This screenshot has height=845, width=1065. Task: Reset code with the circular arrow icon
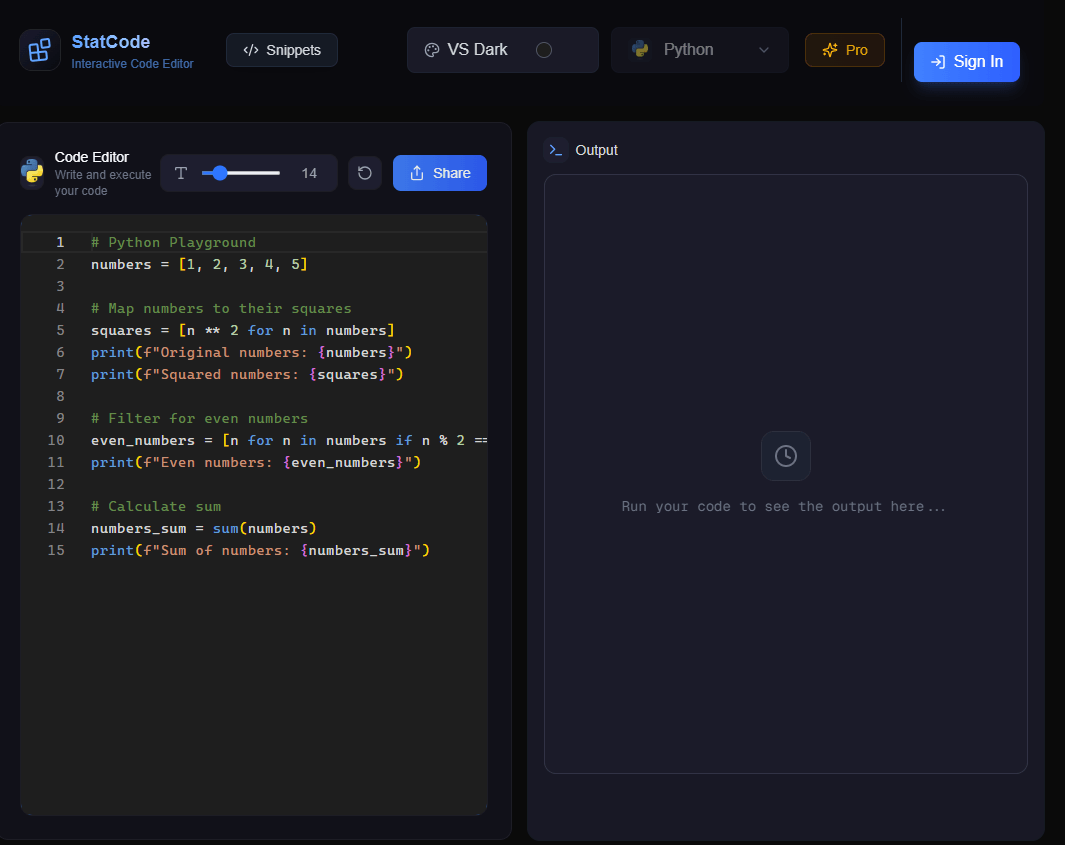click(x=365, y=173)
